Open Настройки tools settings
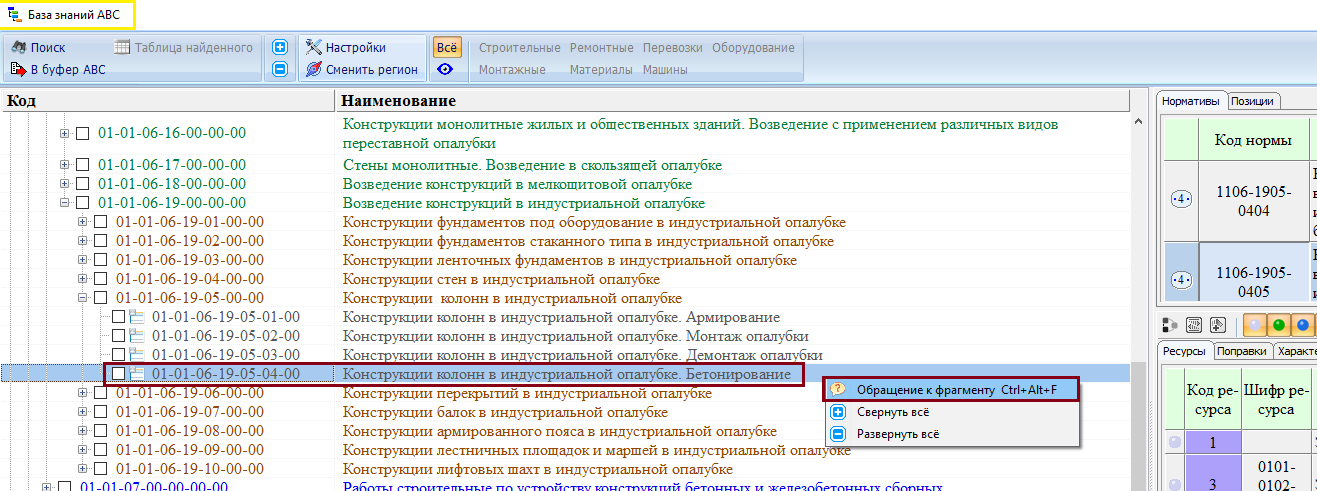 346,47
